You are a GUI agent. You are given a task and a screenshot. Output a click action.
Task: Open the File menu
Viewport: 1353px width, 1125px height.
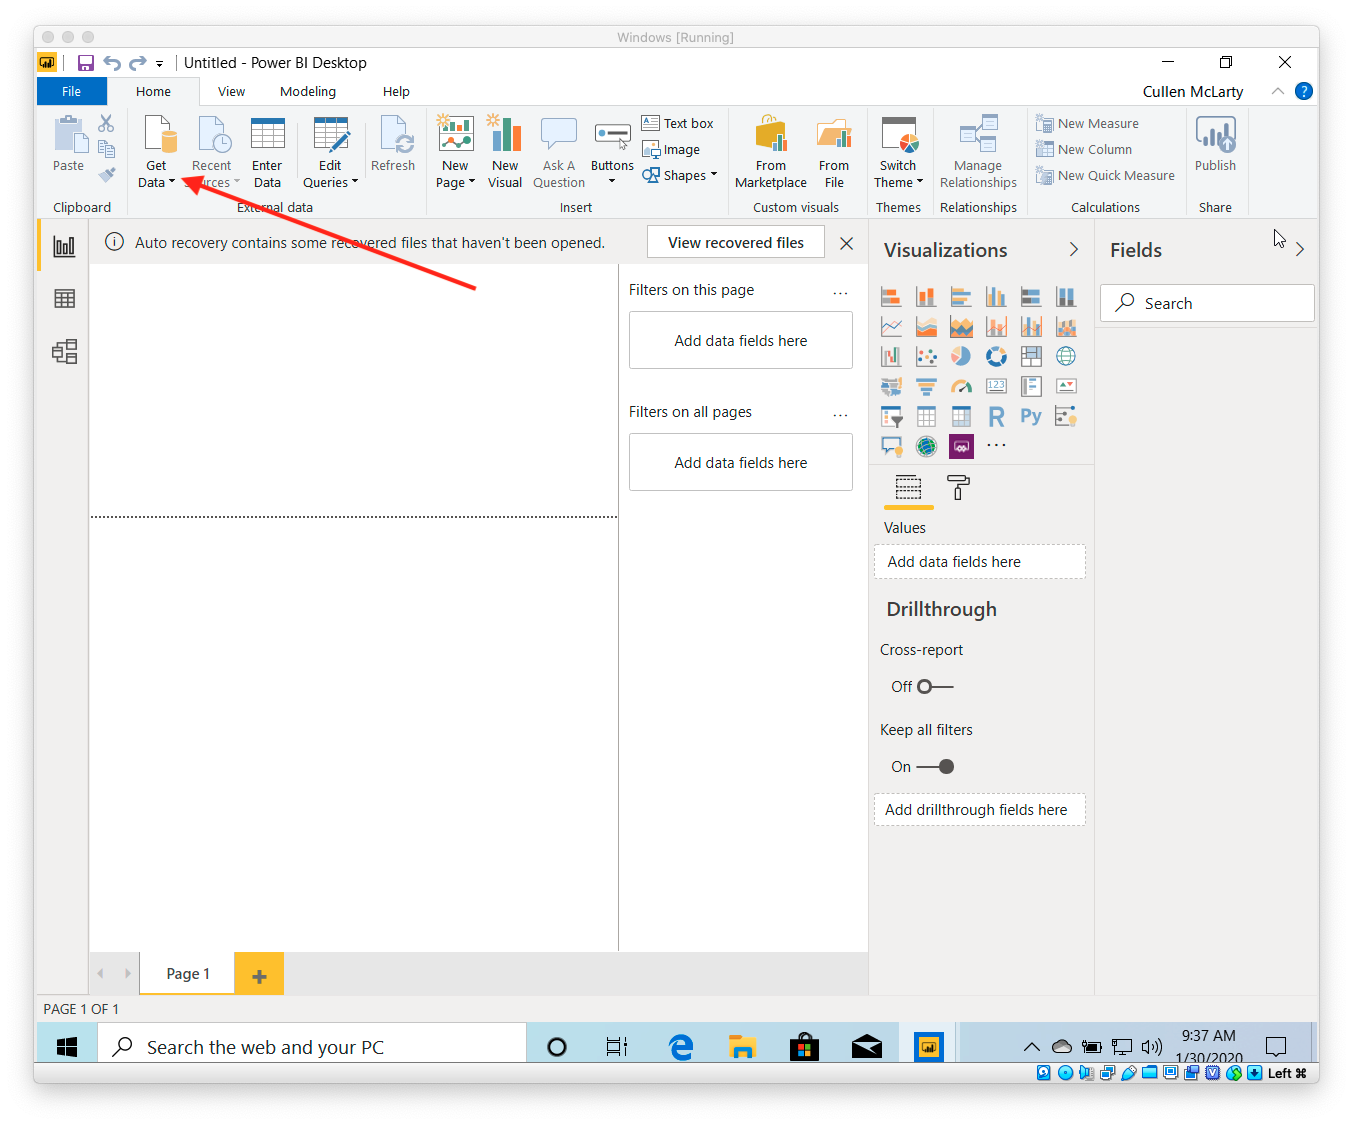click(x=71, y=91)
